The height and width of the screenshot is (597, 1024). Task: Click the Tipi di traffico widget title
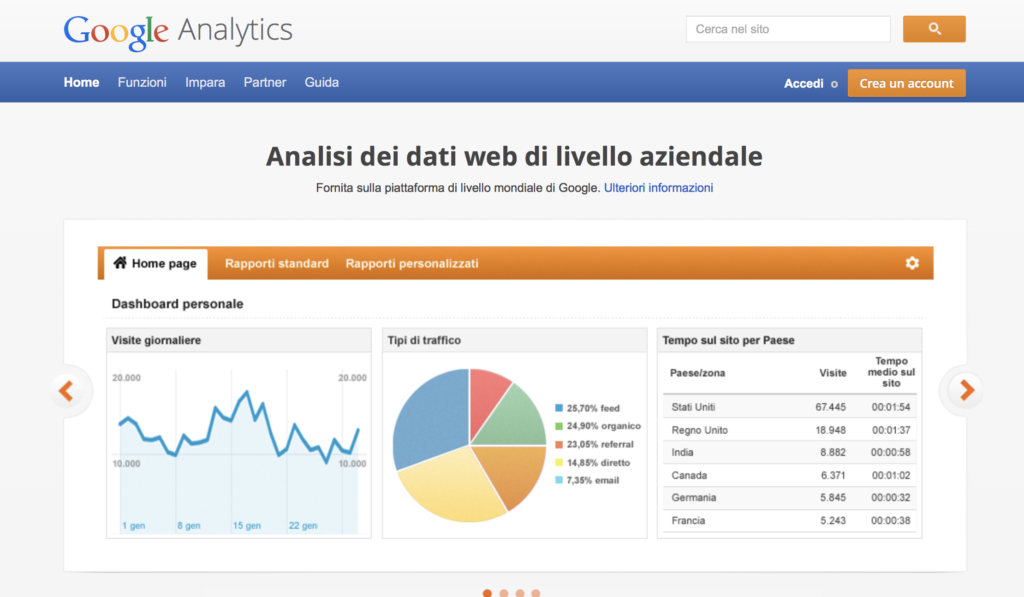pos(424,340)
